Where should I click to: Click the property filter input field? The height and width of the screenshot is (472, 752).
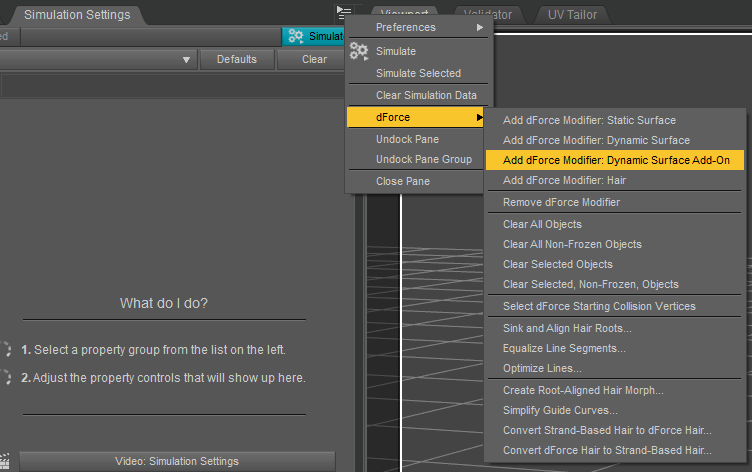[173, 87]
